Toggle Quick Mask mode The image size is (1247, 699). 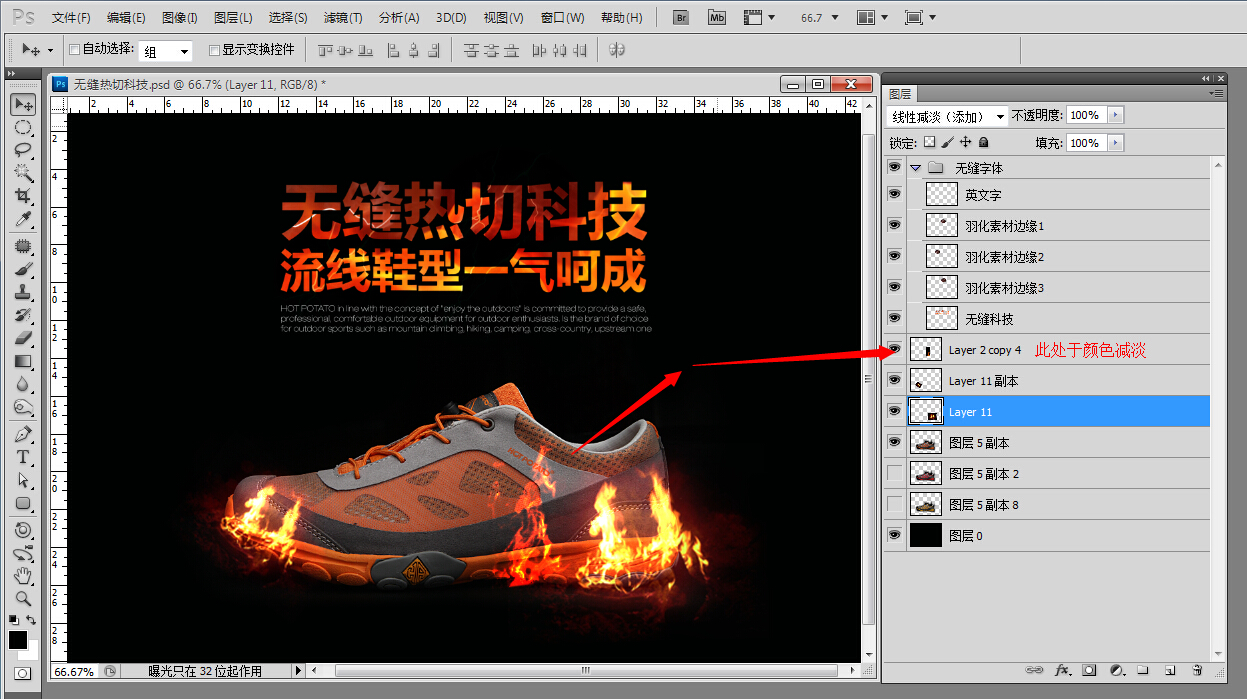point(22,674)
